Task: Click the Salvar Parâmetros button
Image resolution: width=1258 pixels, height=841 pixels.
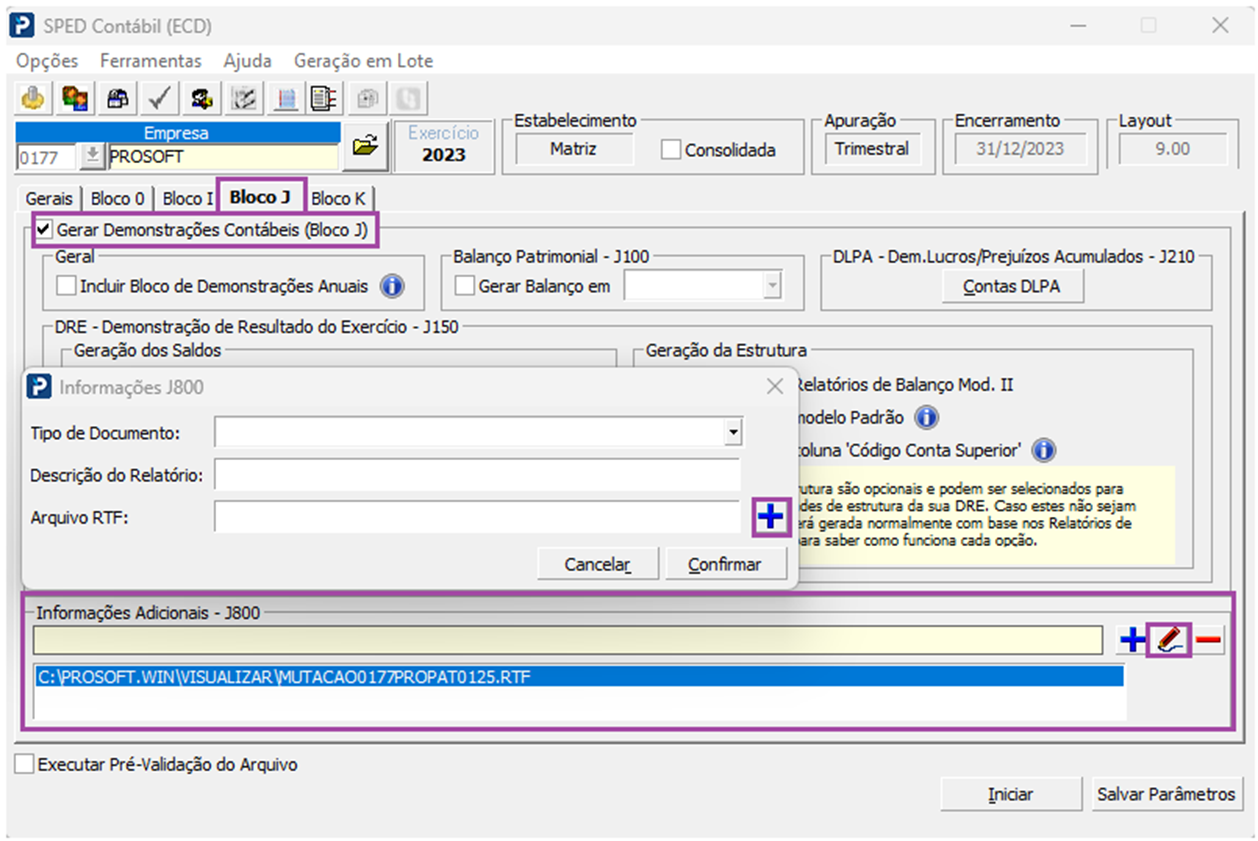Action: pos(1167,795)
